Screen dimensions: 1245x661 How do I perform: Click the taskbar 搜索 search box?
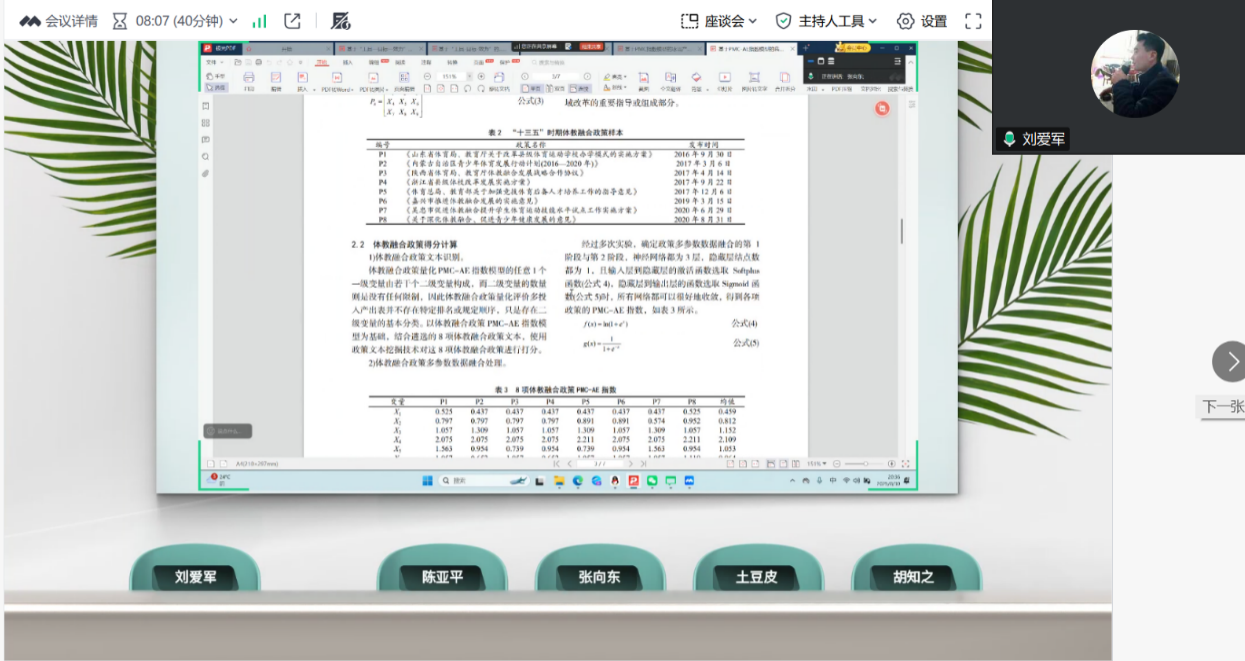[485, 480]
